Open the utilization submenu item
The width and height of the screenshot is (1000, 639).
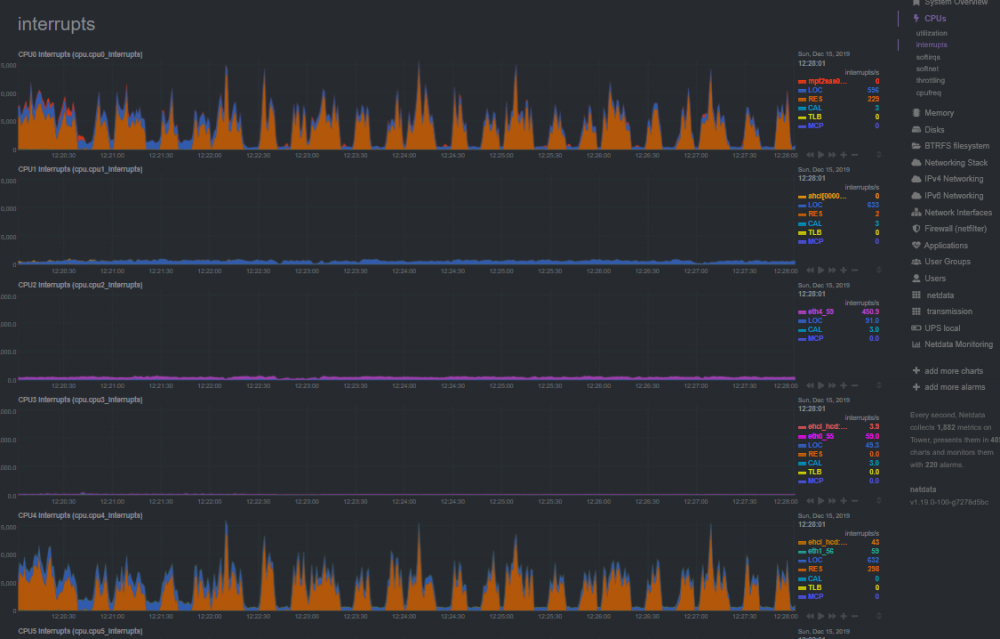(931, 33)
